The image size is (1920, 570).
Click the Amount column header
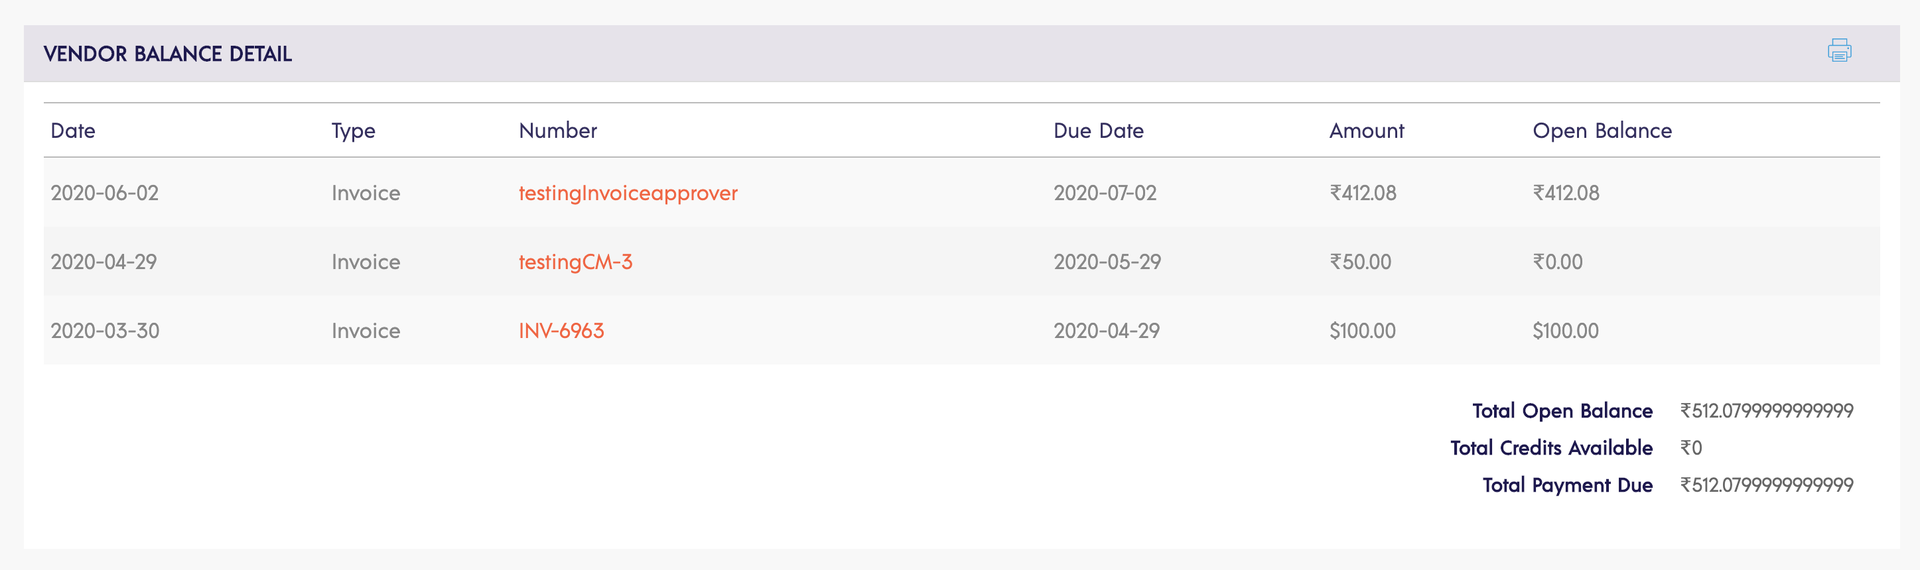[x=1366, y=131]
